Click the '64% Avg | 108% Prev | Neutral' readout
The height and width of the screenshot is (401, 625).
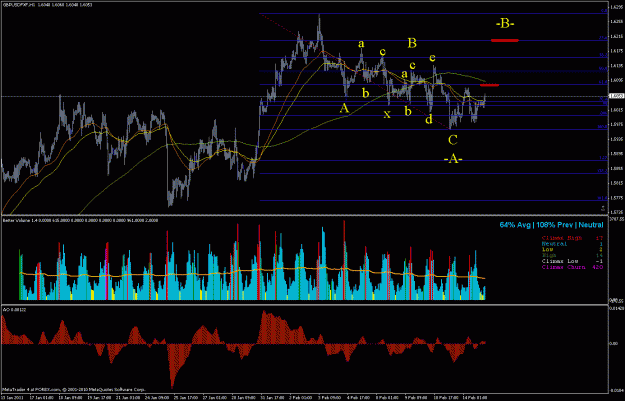551,225
